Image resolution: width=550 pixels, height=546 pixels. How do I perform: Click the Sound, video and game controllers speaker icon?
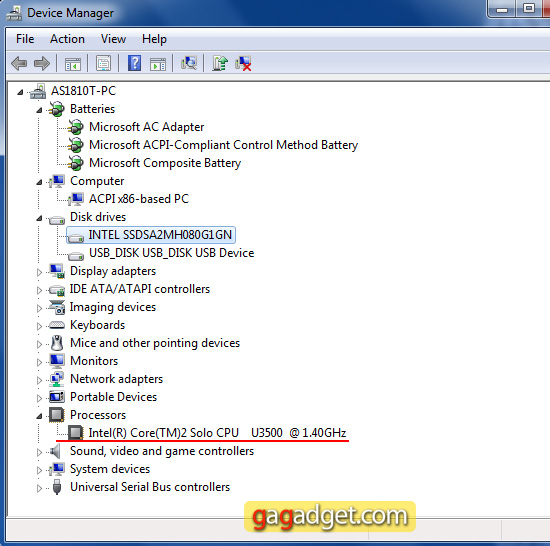click(x=55, y=451)
